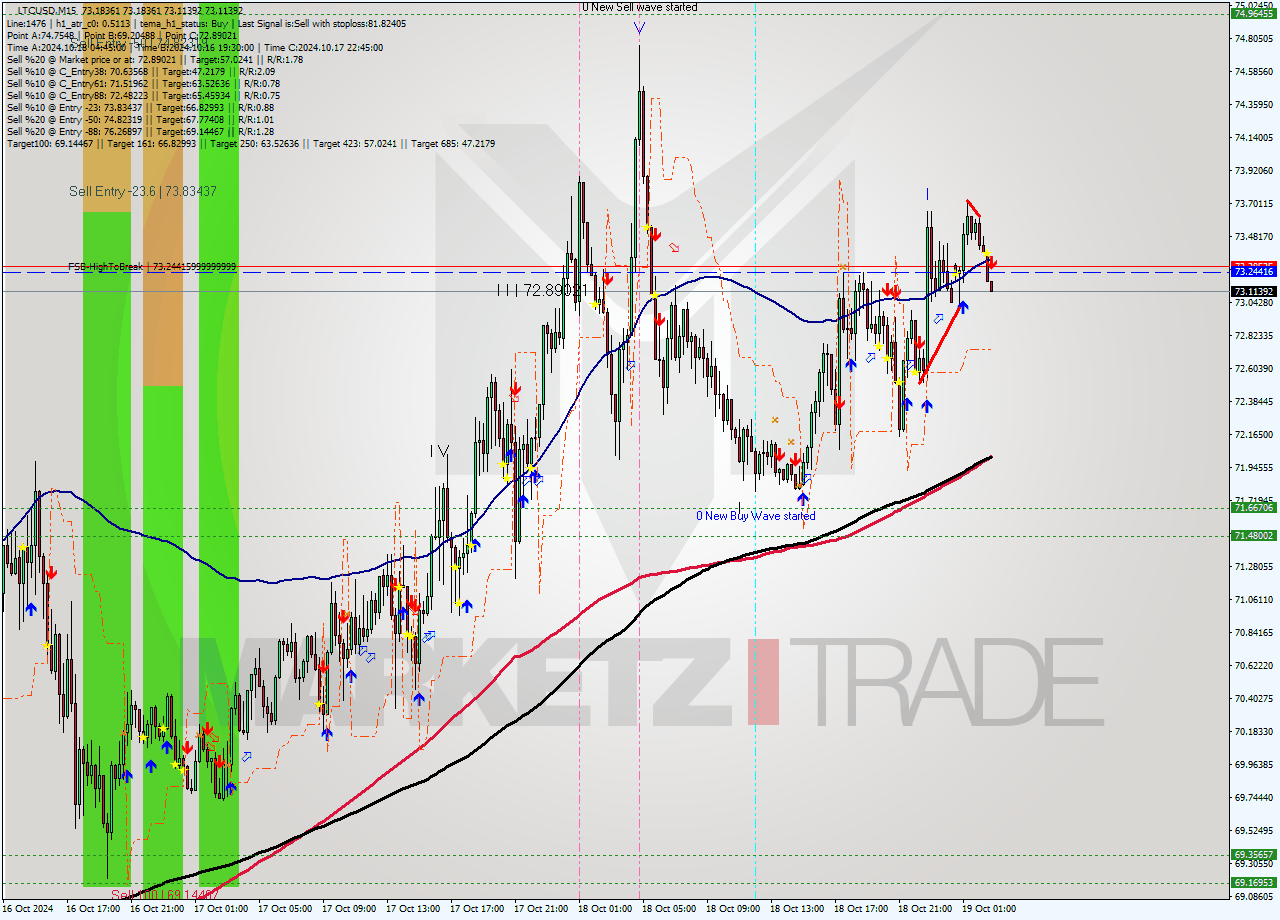Click the 73.92060 price axis value
Screen dimensions: 1280x920
coord(1253,170)
